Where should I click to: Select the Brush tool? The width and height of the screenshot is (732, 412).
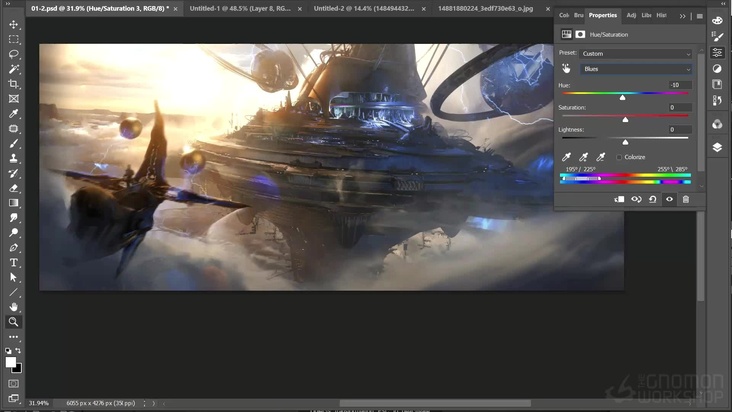coord(14,144)
